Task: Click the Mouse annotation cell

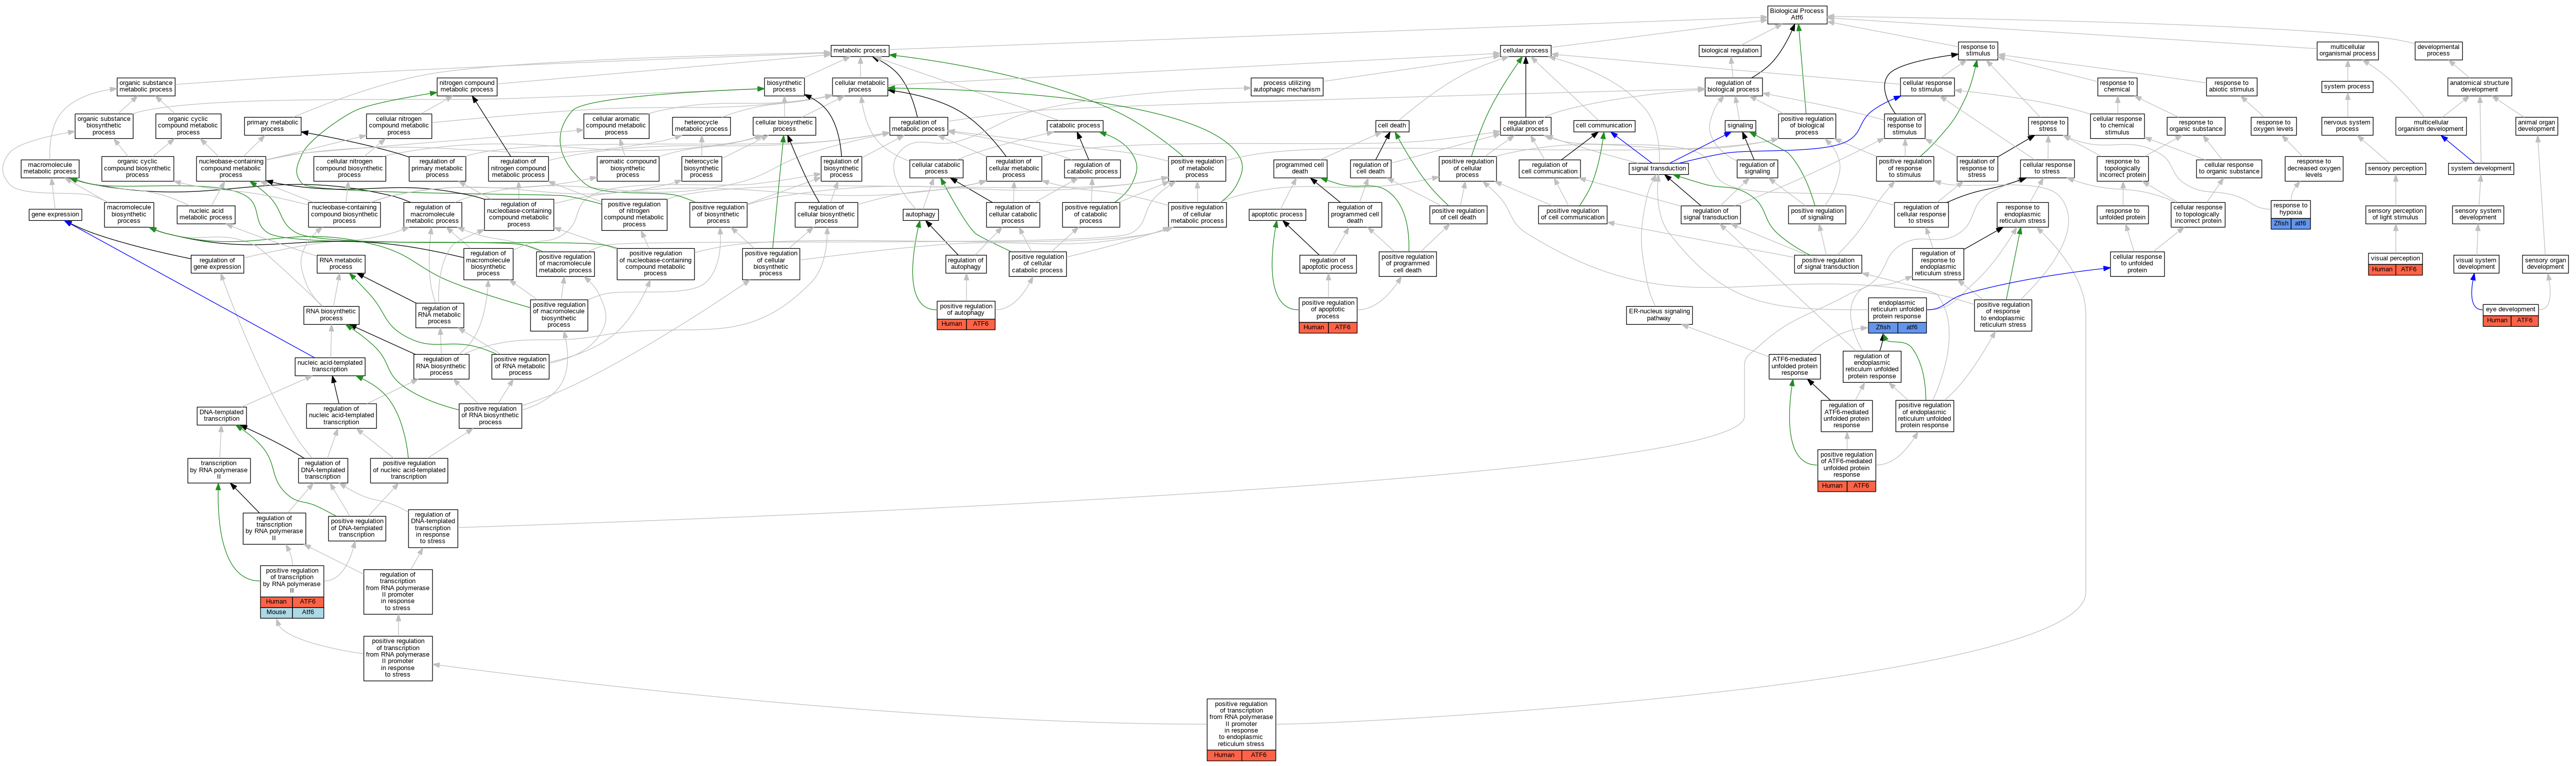Action: click(x=276, y=612)
